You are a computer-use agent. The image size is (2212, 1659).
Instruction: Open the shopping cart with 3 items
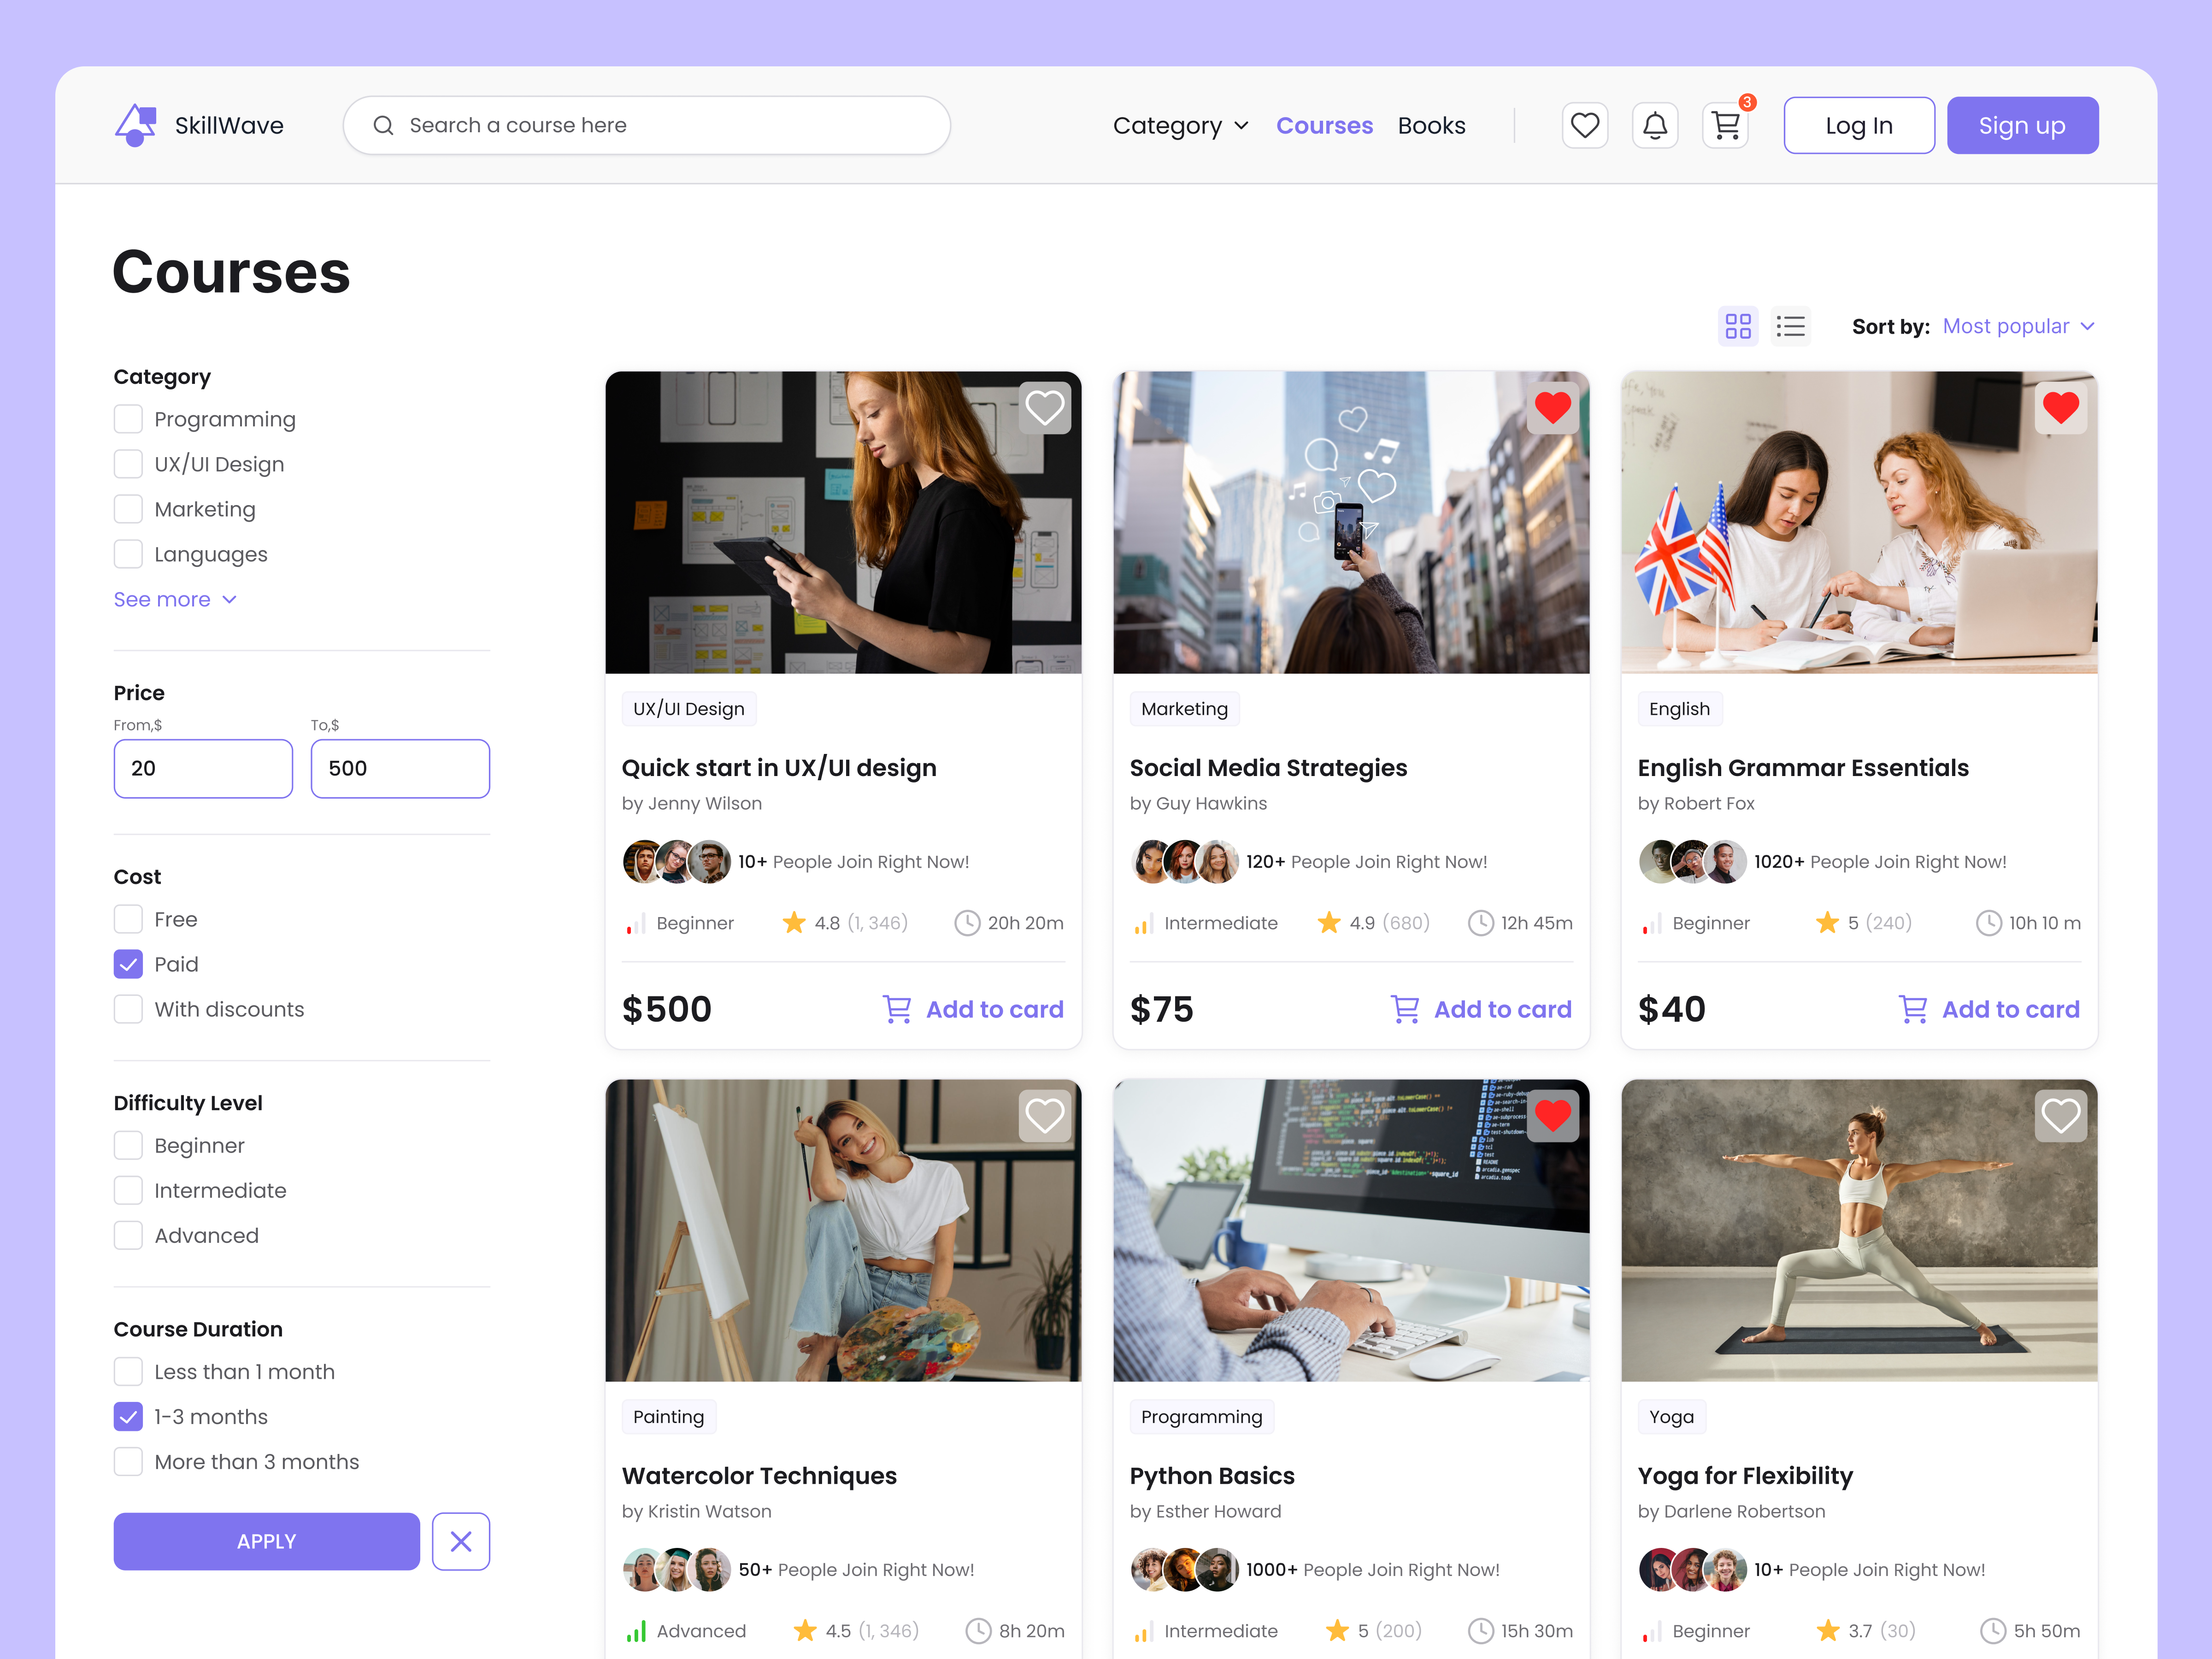pos(1726,125)
